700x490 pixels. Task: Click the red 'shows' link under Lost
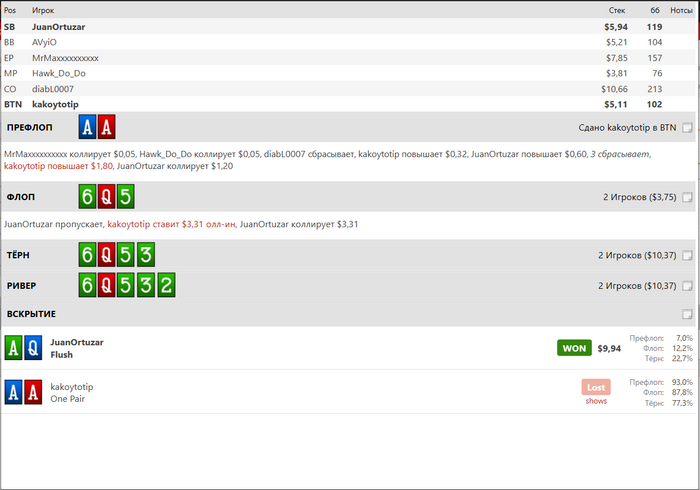596,401
